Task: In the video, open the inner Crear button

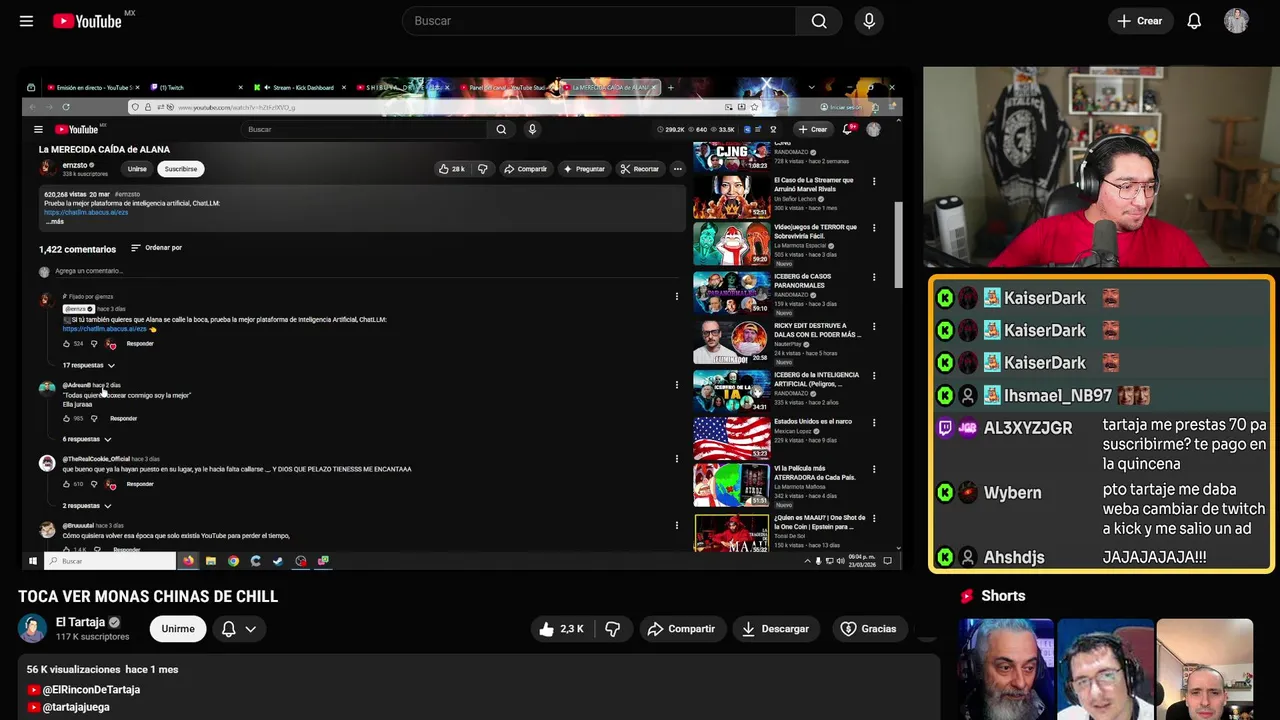Action: [812, 129]
